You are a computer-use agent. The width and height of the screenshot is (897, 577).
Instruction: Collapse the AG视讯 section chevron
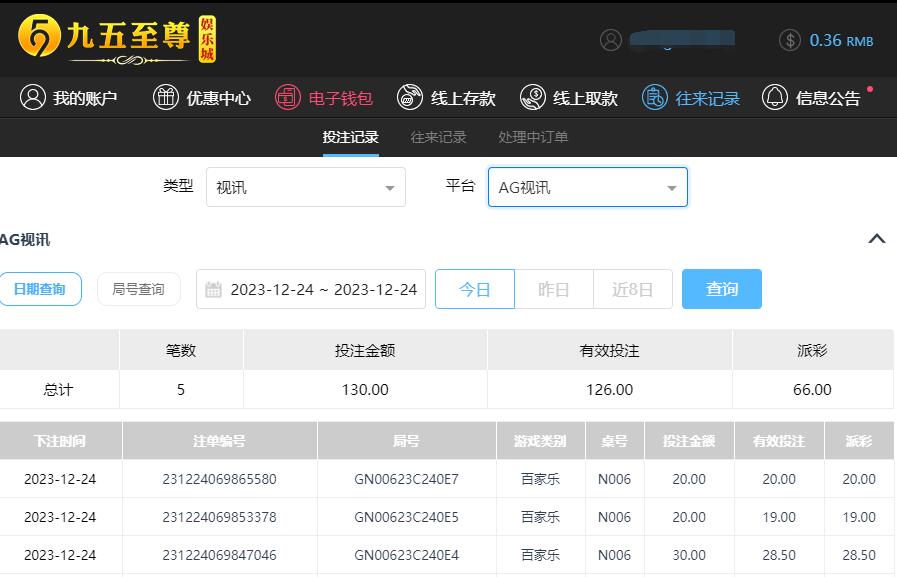click(876, 238)
